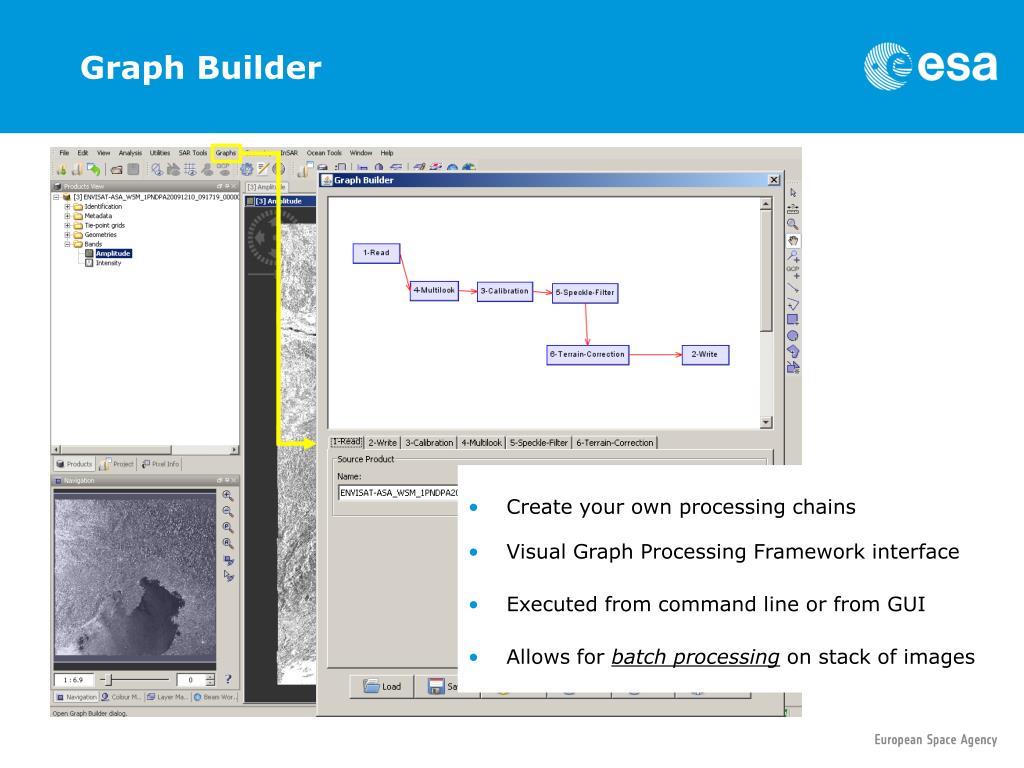Open Navigation panel help question mark
The width and height of the screenshot is (1024, 768).
(x=228, y=679)
